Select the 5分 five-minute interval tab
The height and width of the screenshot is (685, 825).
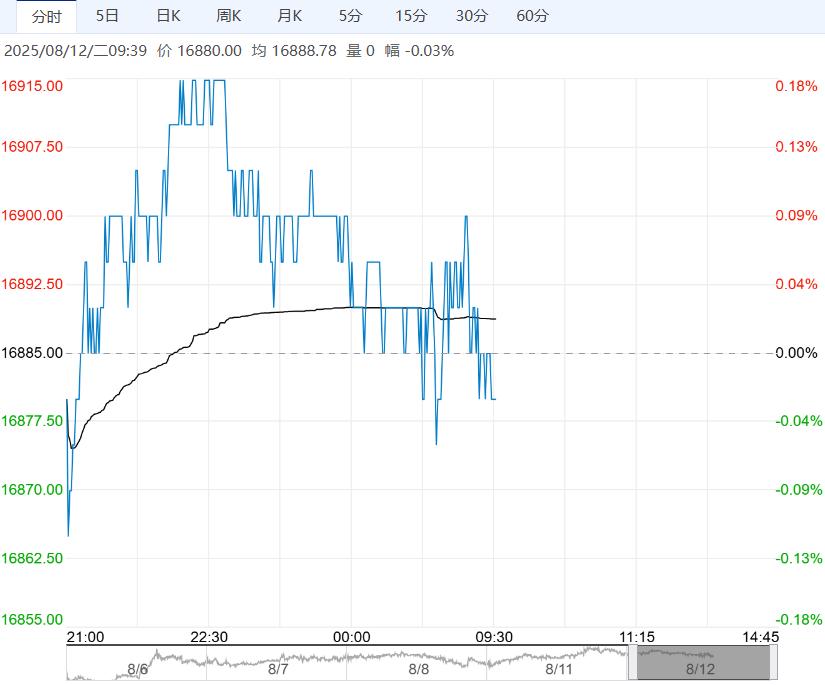[350, 16]
